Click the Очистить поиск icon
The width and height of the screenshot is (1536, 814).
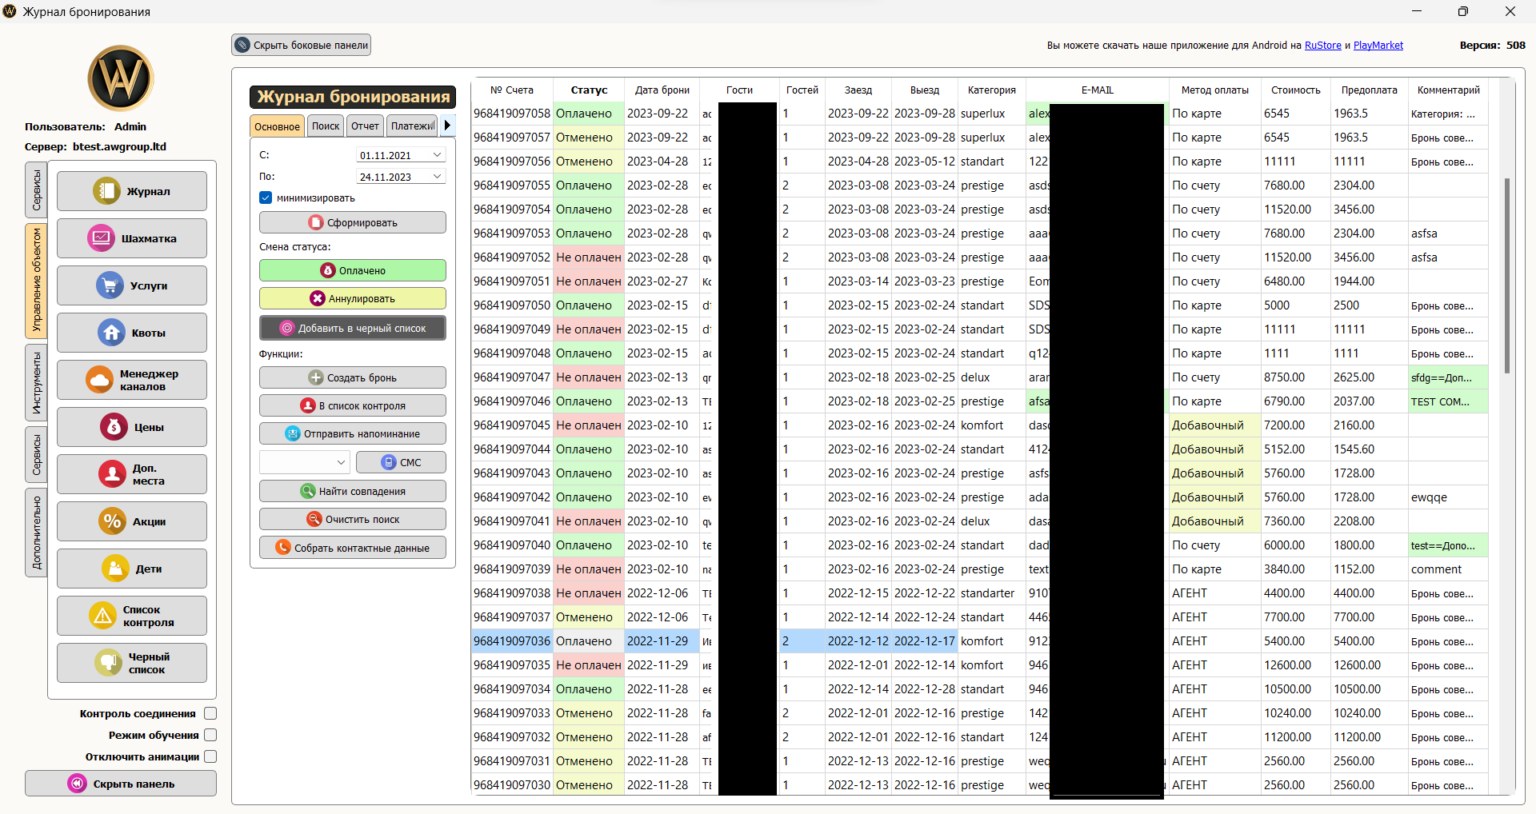[x=314, y=519]
